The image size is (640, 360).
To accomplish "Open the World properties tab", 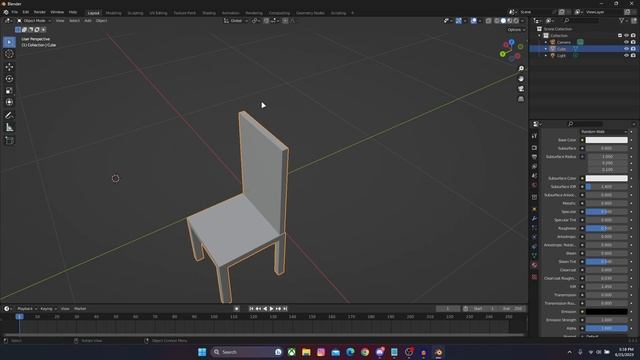I will tap(534, 185).
